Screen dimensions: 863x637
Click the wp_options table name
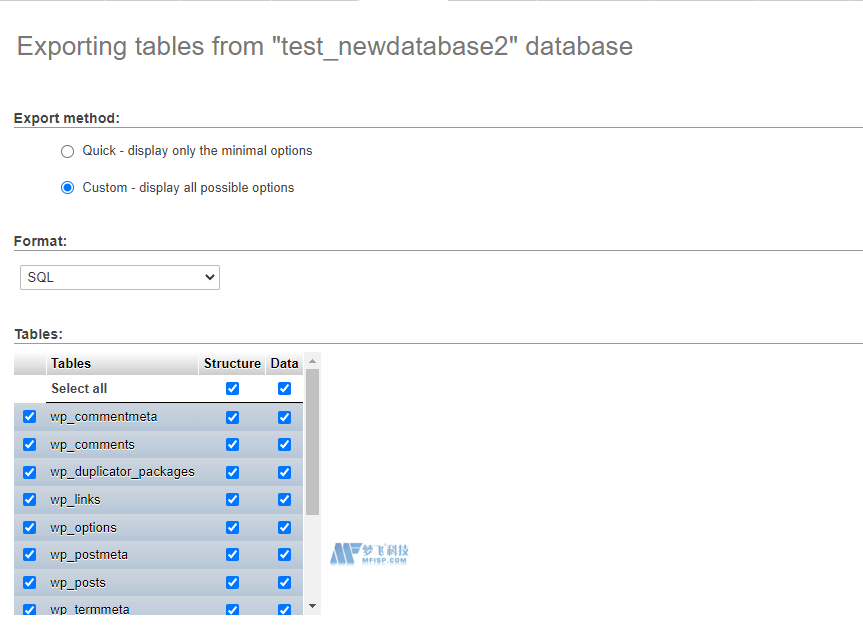(84, 527)
